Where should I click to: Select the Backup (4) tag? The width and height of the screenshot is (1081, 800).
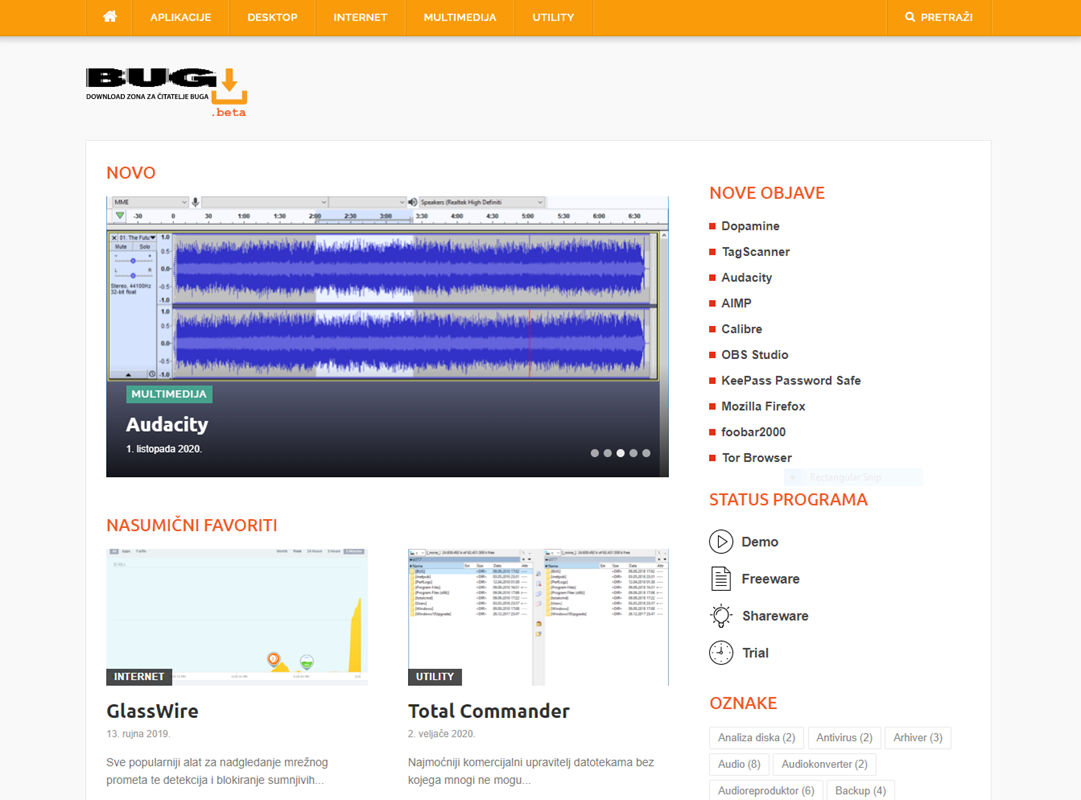[x=860, y=790]
